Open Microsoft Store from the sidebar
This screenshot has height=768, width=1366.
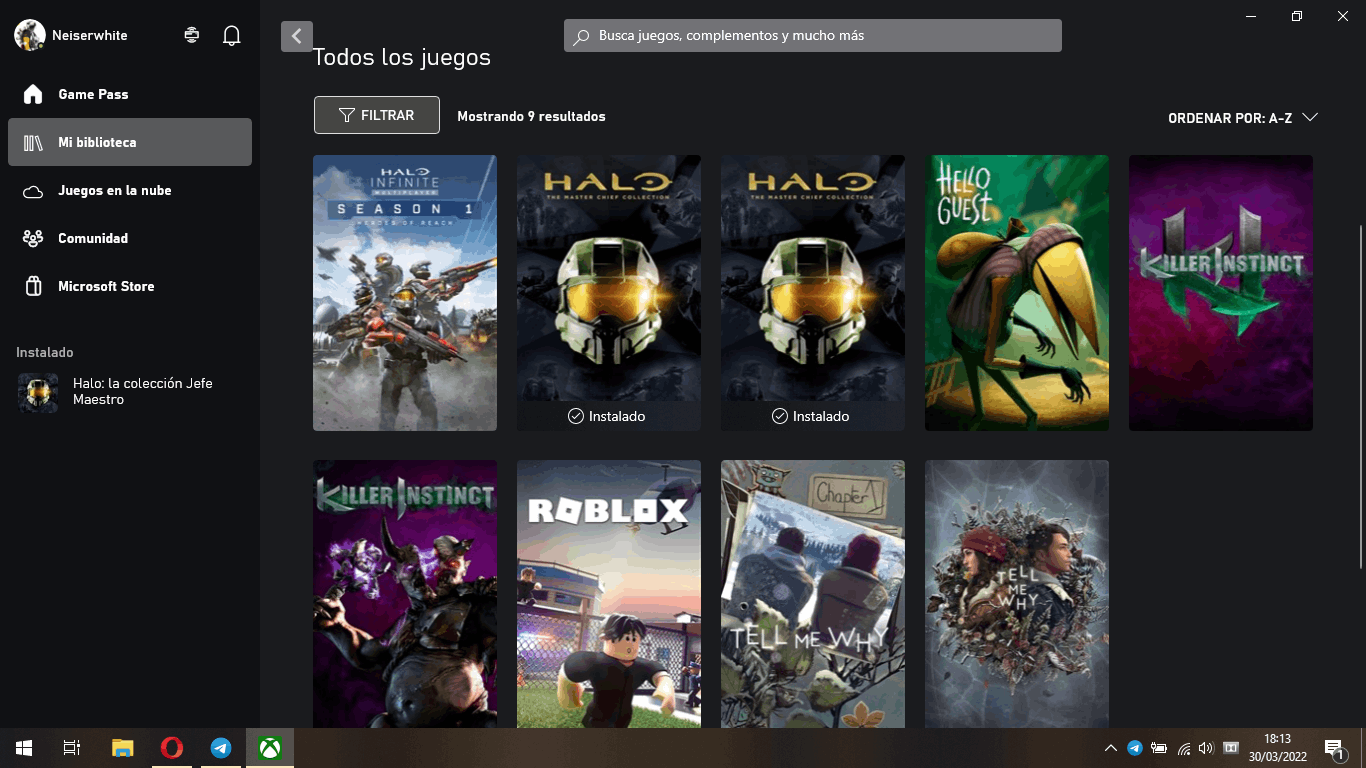click(130, 286)
